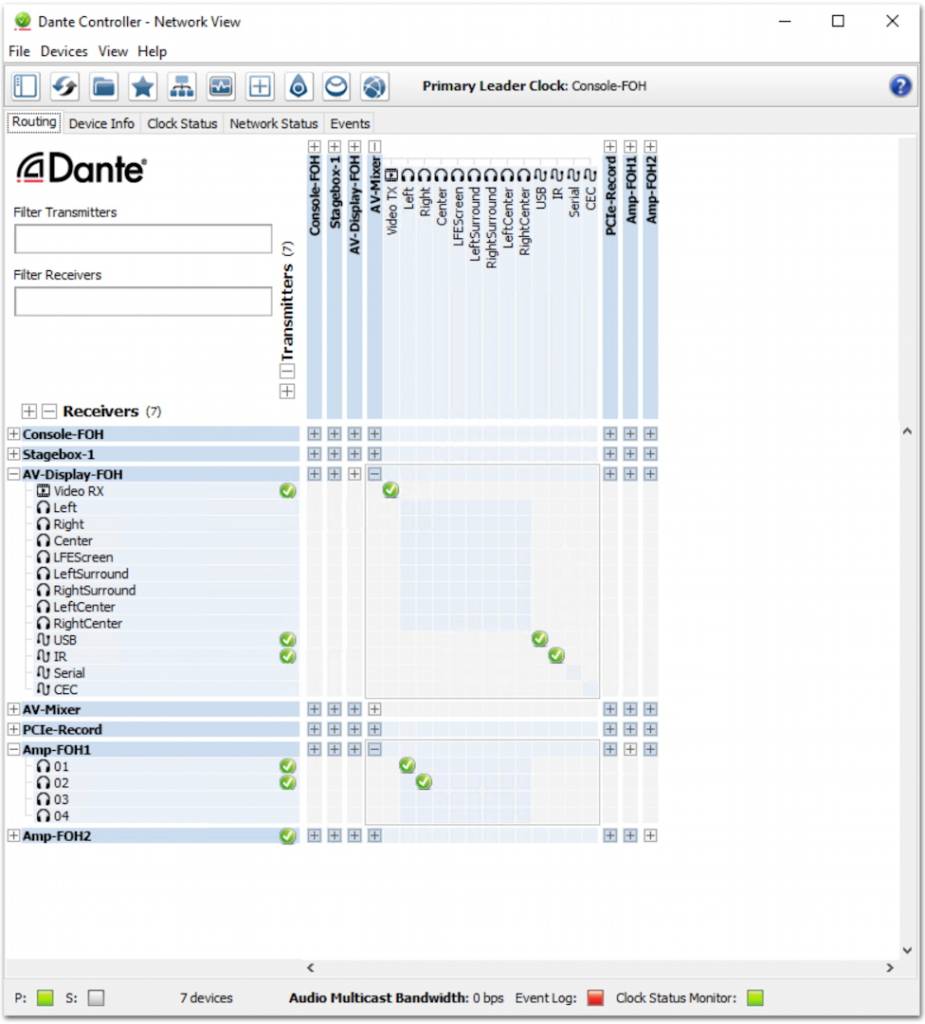Click the Primary status green indicator

coord(45,998)
